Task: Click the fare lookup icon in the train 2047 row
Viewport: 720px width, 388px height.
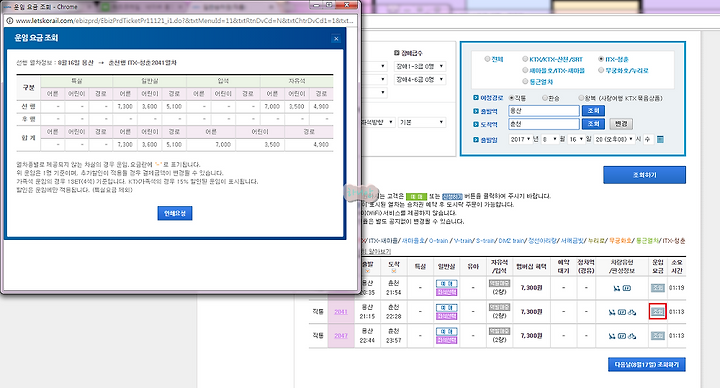Action: click(x=658, y=336)
